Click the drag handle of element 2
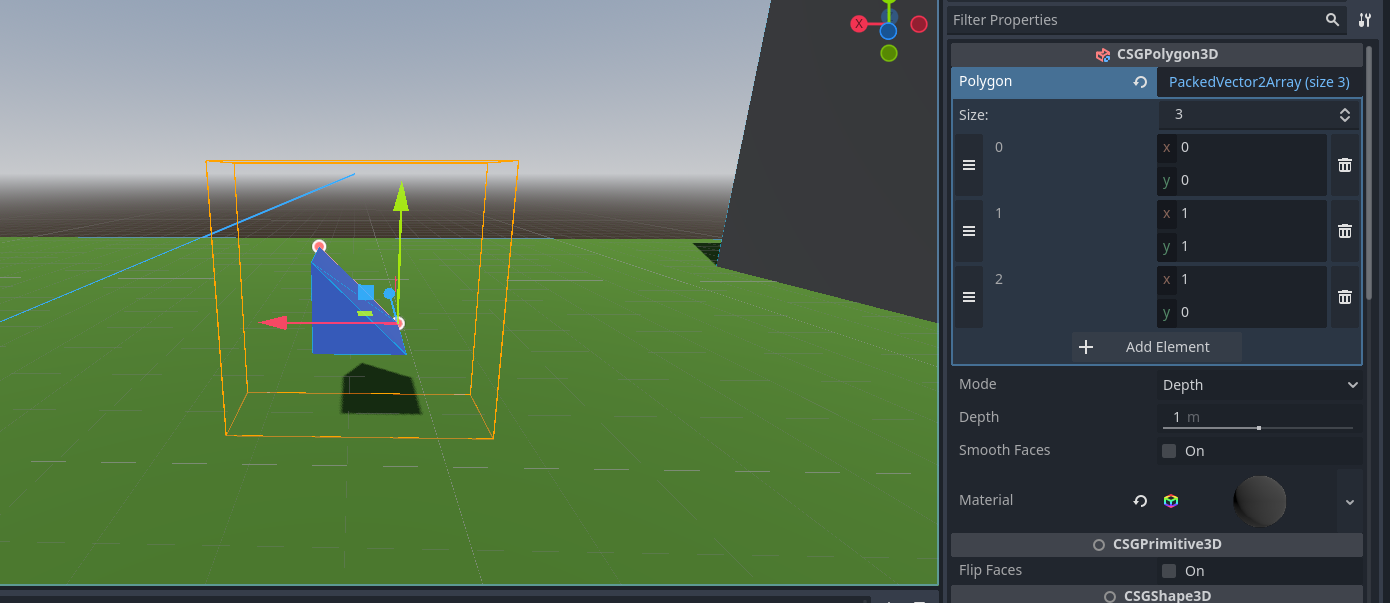The image size is (1390, 603). [x=967, y=296]
